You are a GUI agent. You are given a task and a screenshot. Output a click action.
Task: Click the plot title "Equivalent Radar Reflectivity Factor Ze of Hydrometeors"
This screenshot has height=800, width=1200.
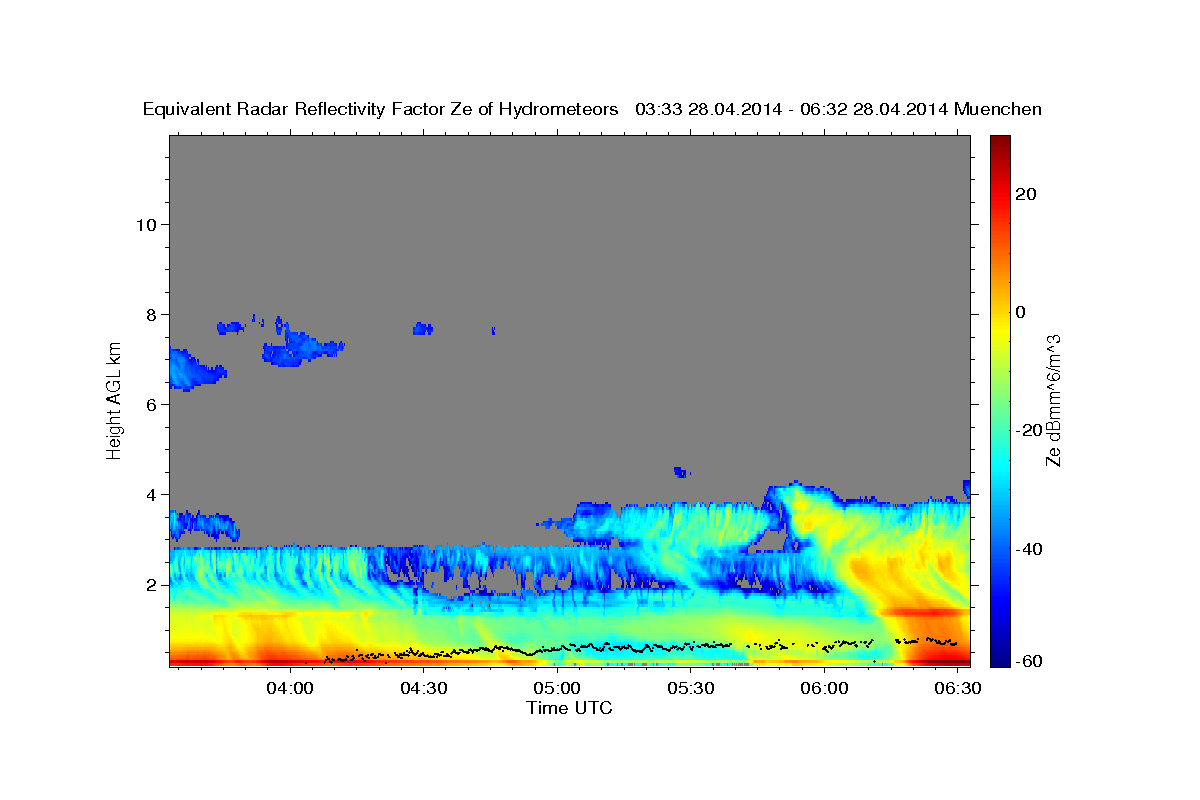[x=381, y=109]
